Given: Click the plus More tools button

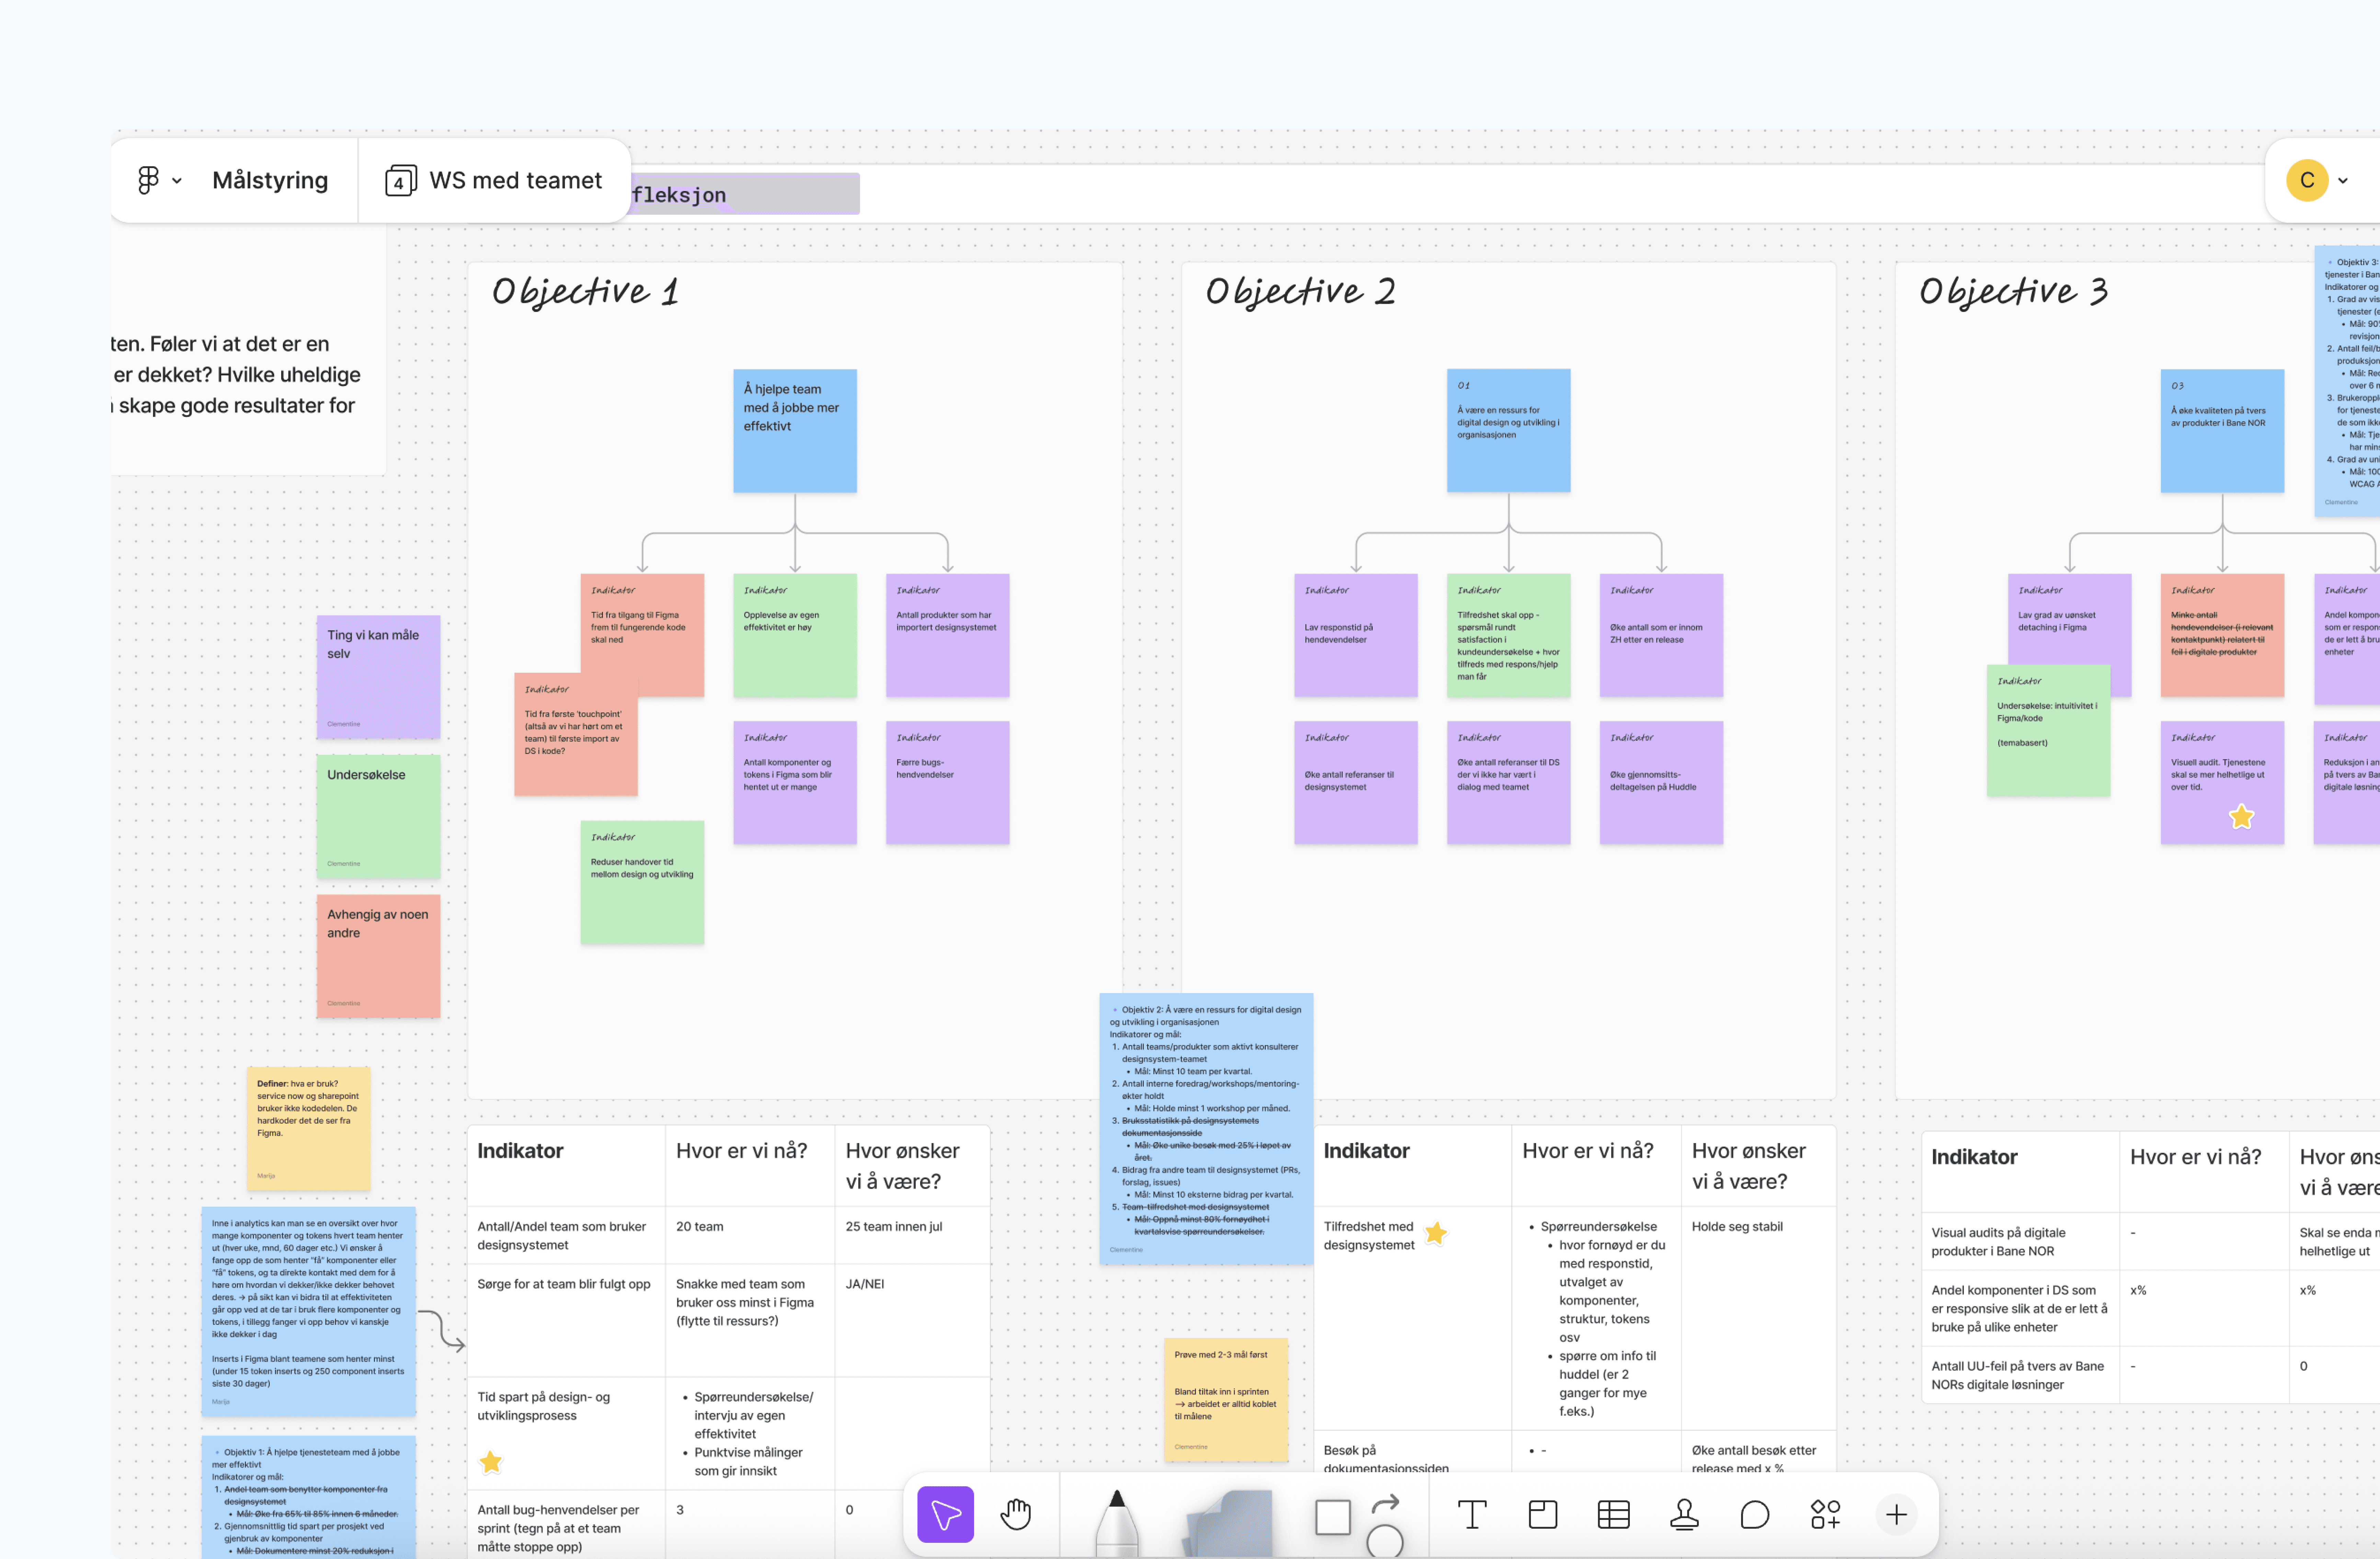Looking at the screenshot, I should 1896,1514.
